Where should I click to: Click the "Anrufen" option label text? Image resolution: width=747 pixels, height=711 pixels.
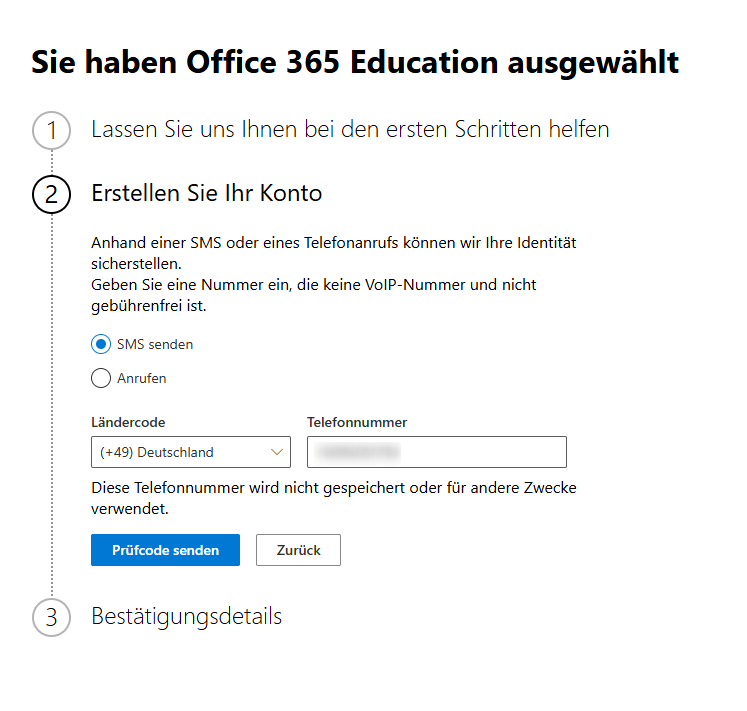[142, 378]
